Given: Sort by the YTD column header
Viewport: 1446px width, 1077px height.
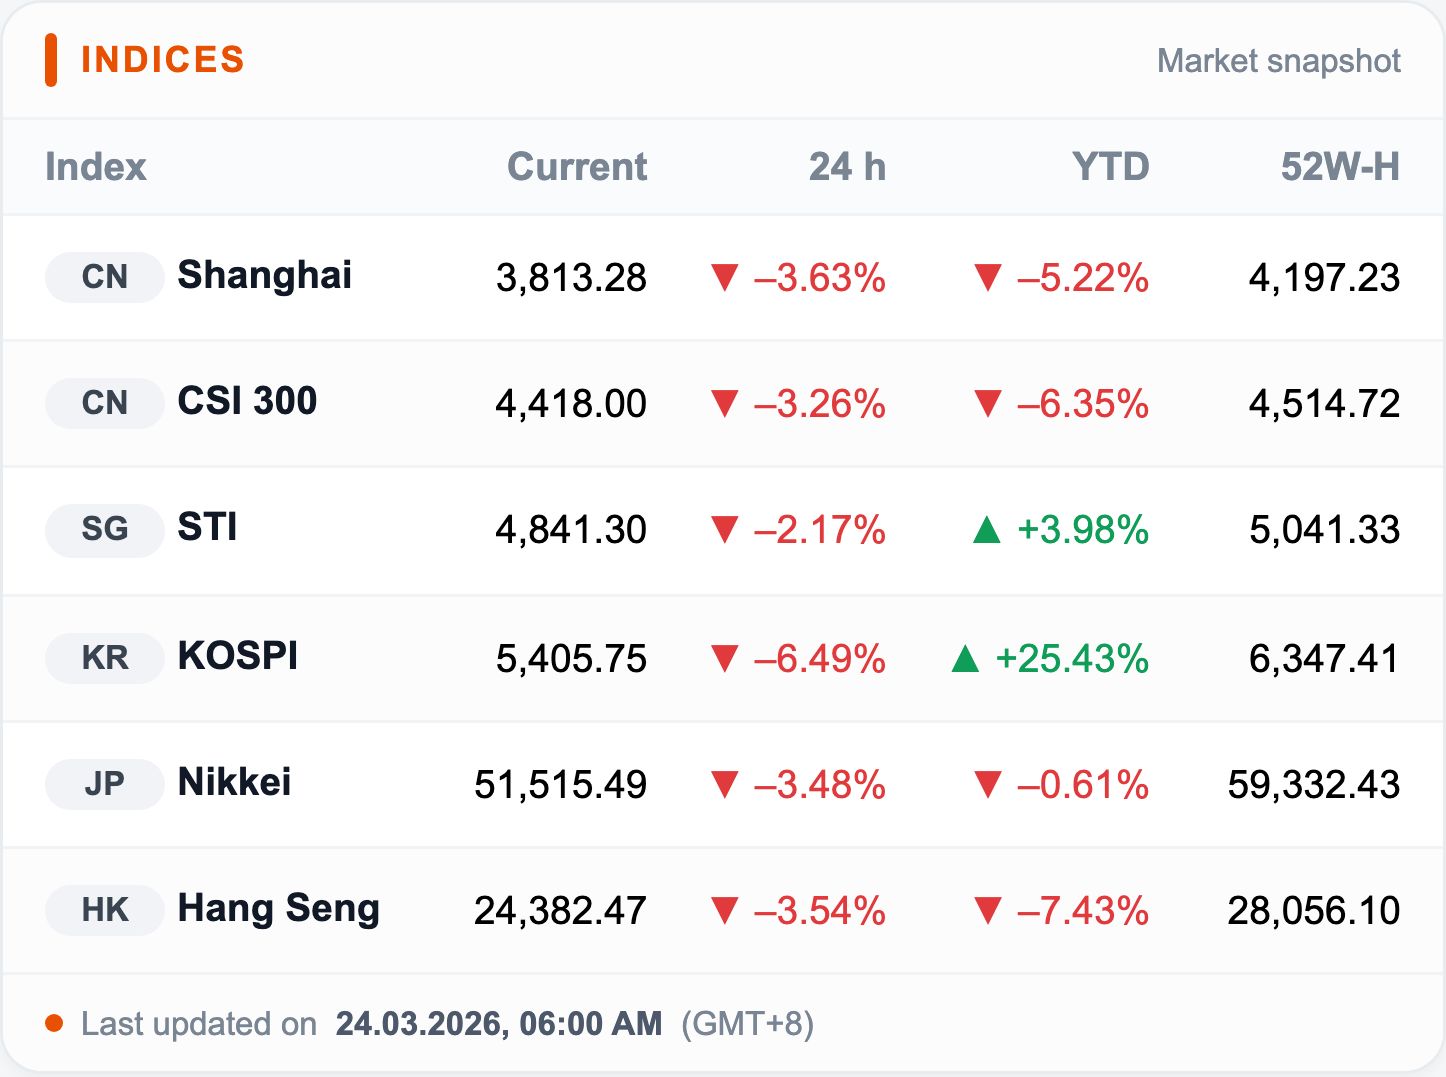Looking at the screenshot, I should click(x=1110, y=167).
